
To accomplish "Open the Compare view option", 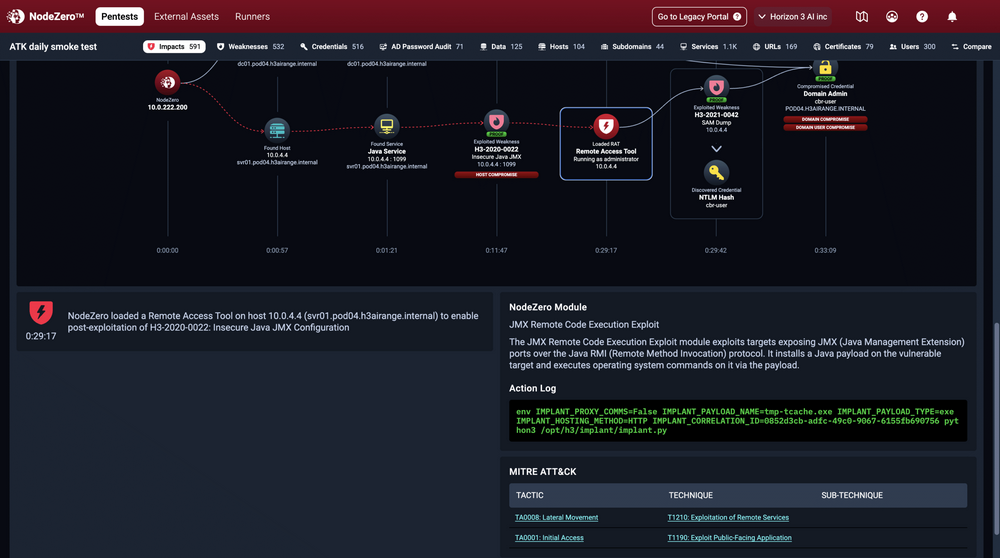I will (971, 47).
